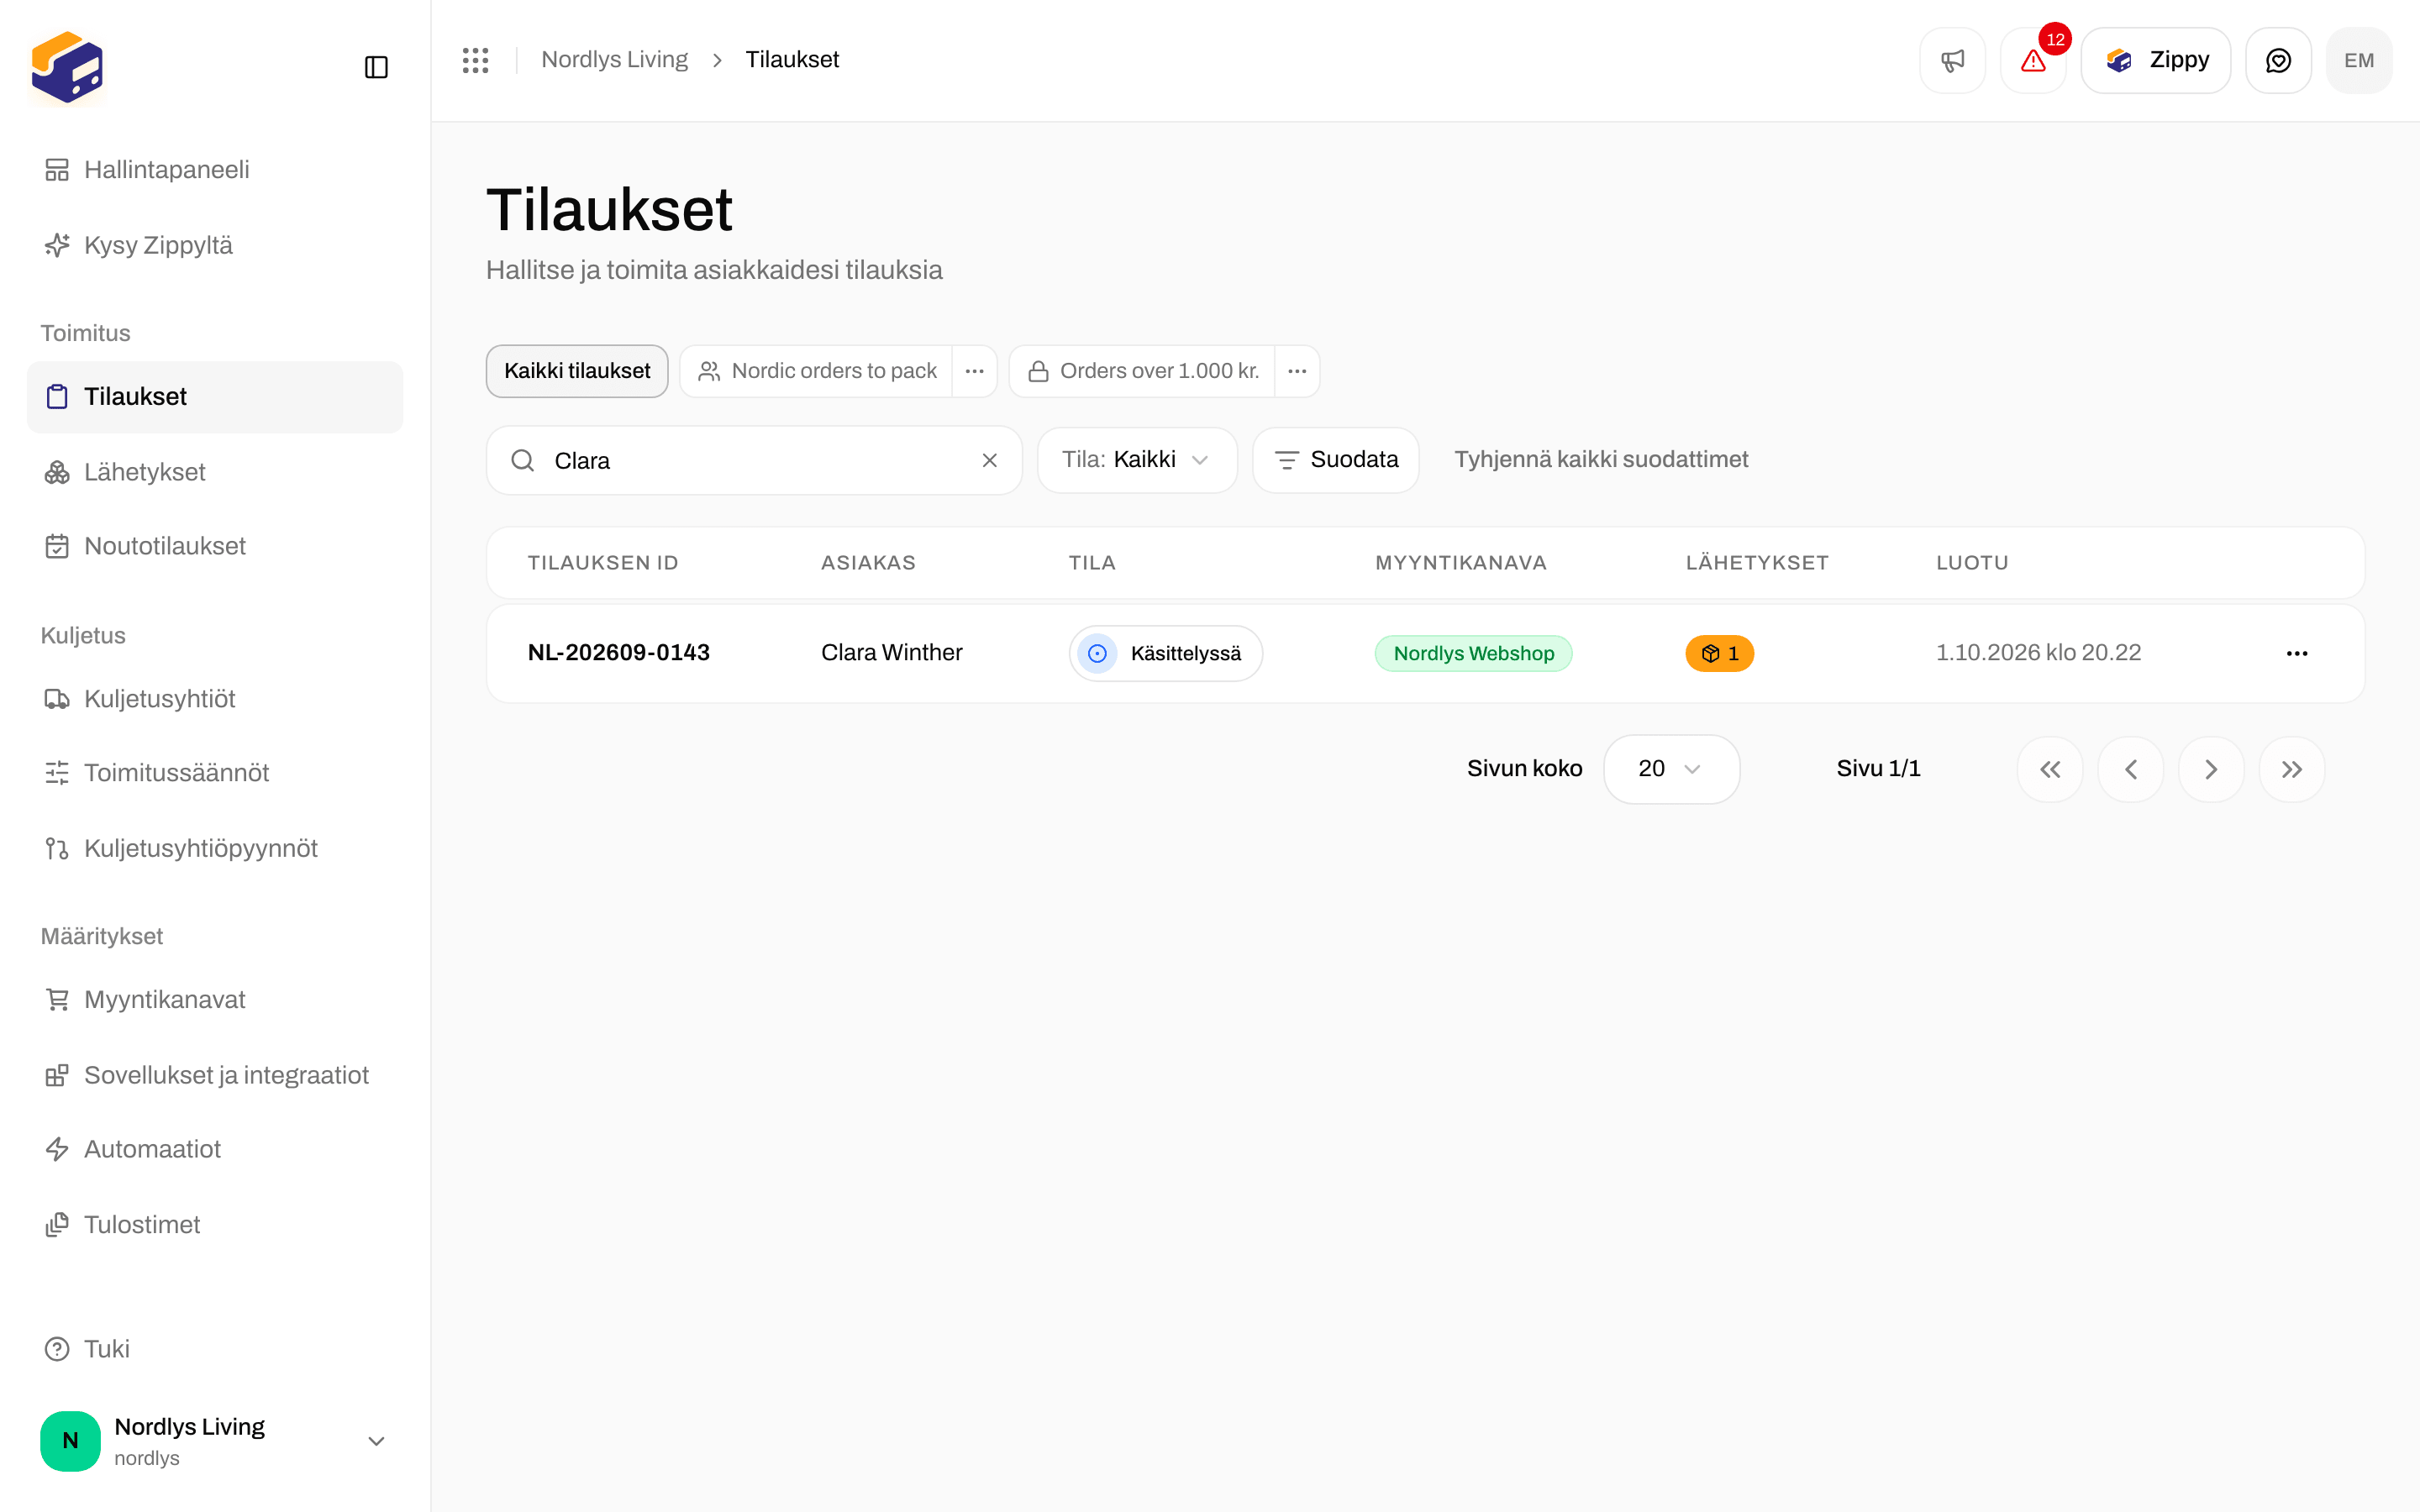The height and width of the screenshot is (1512, 2420).
Task: Switch to Orders over 1.000 kr. view
Action: click(1142, 371)
